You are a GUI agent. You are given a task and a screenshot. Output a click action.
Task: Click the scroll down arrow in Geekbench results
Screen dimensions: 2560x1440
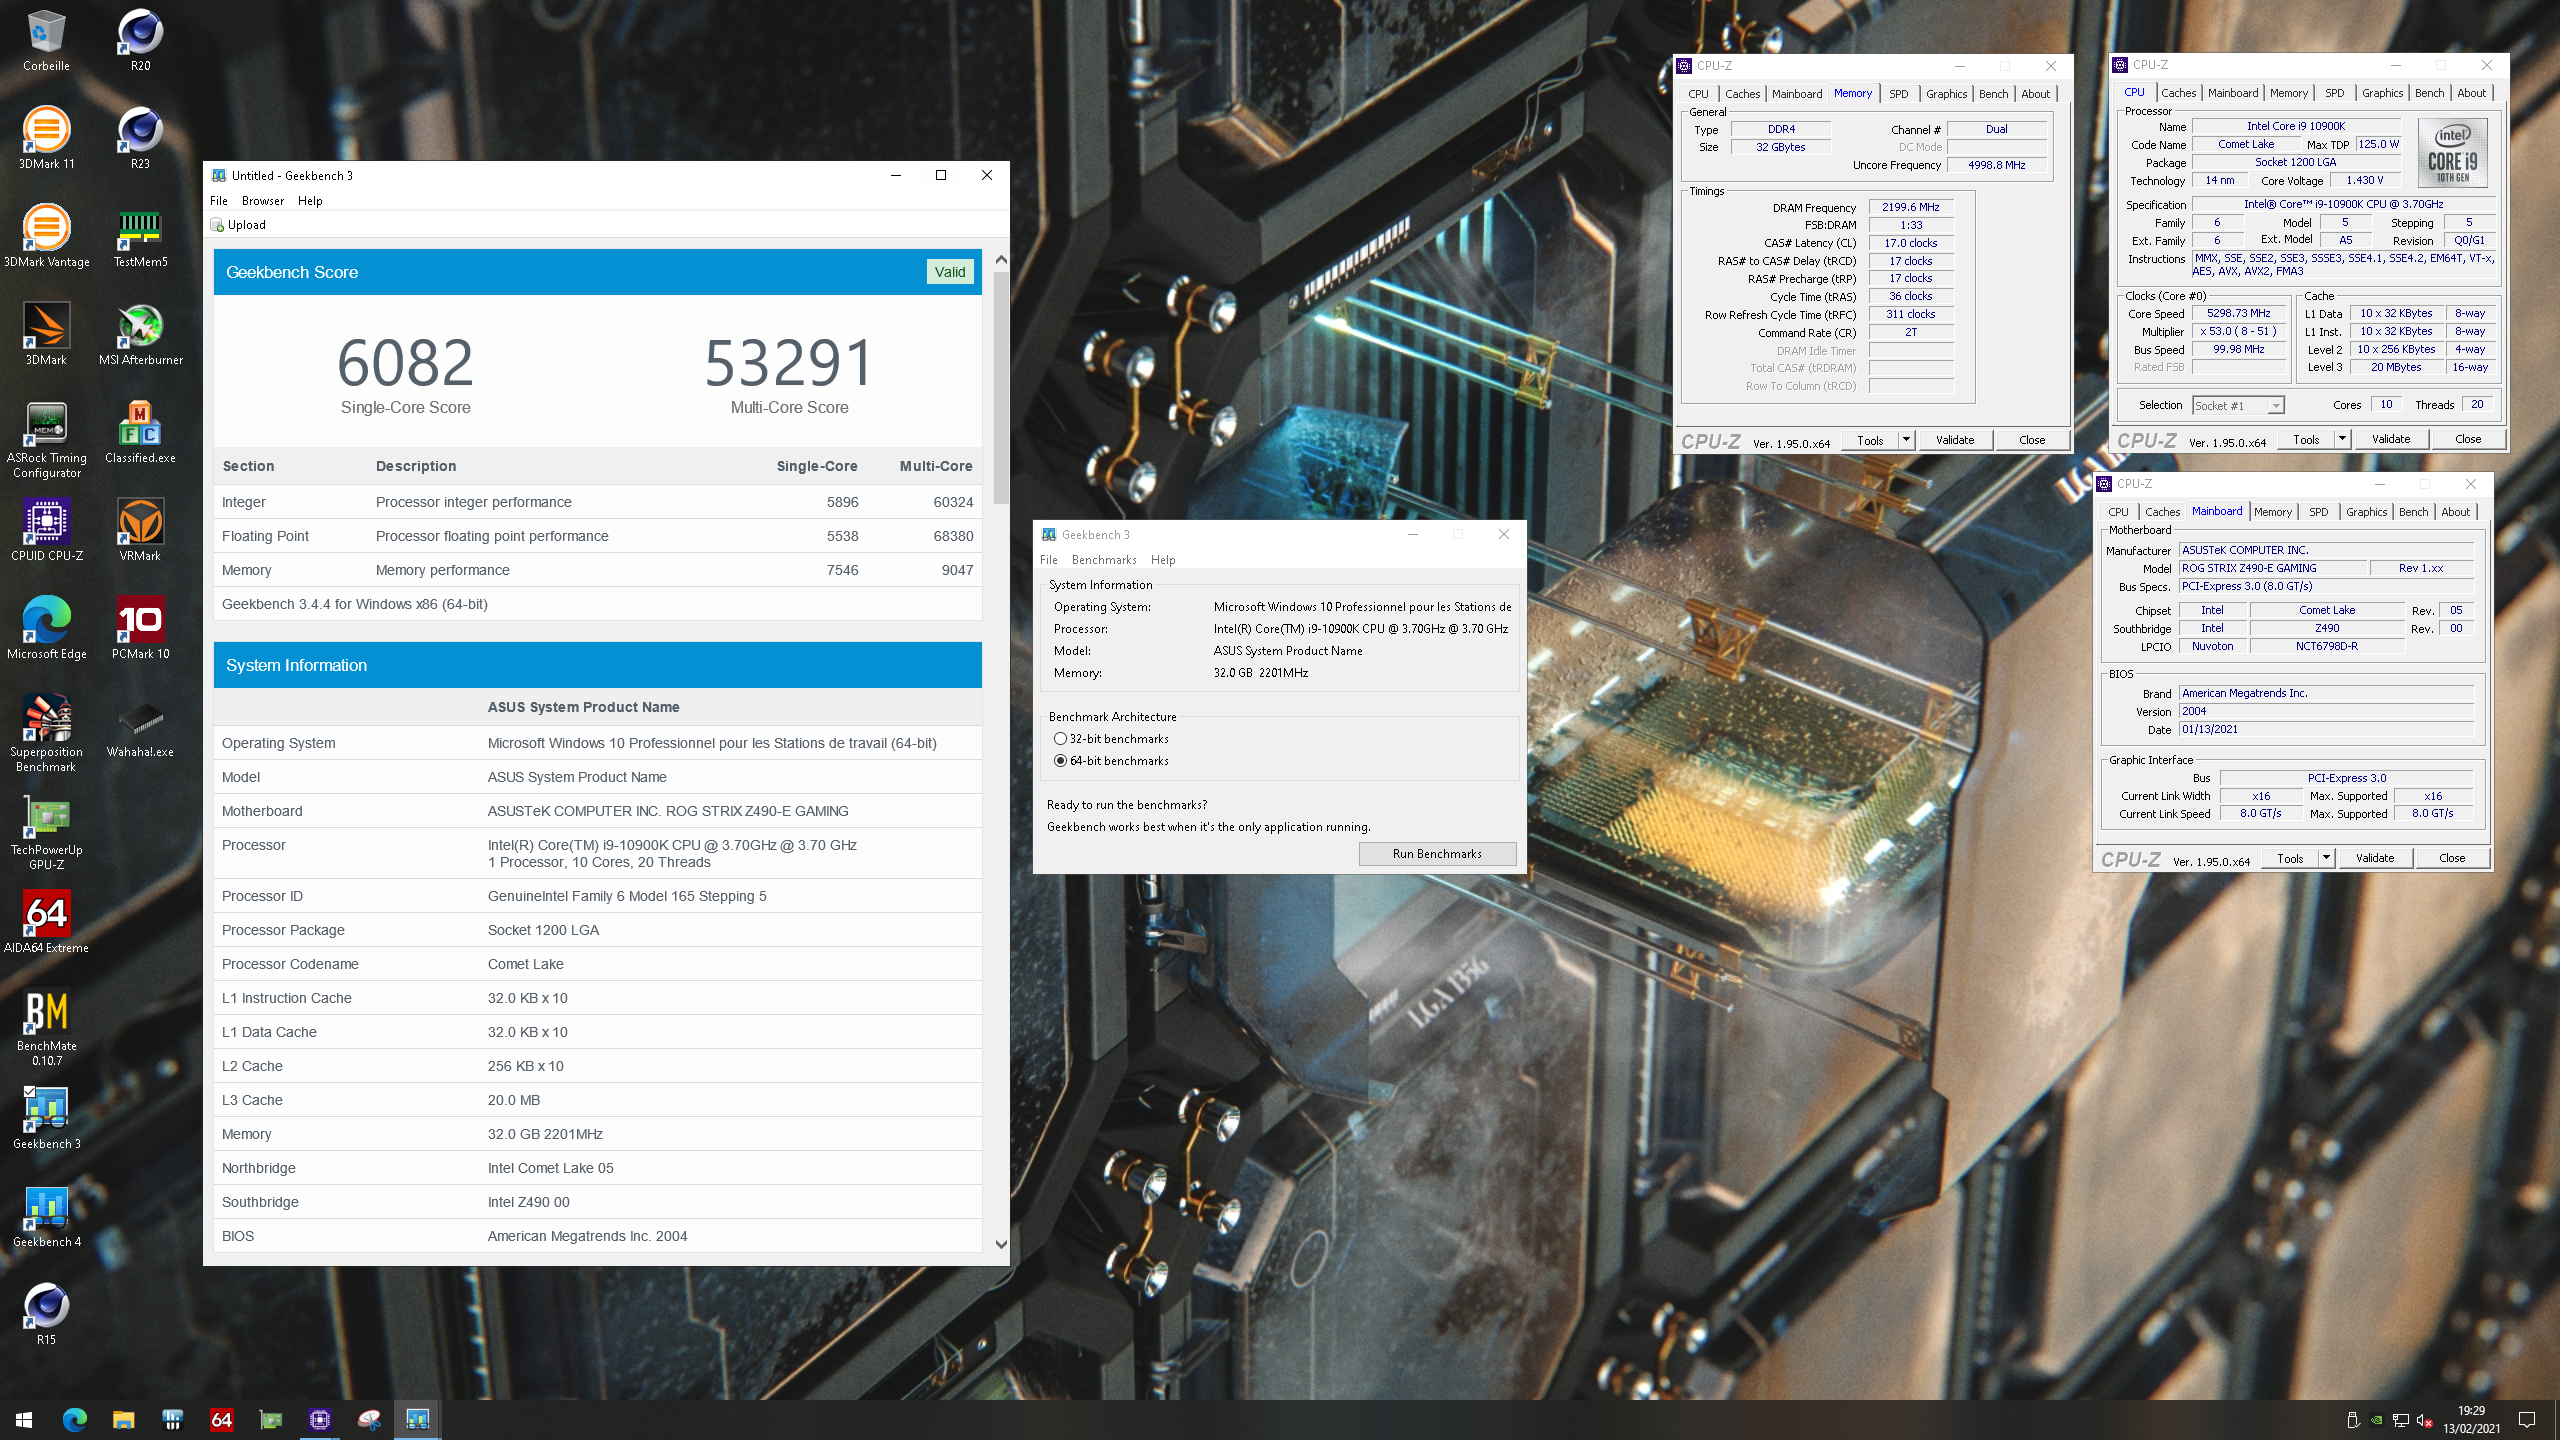1001,1244
